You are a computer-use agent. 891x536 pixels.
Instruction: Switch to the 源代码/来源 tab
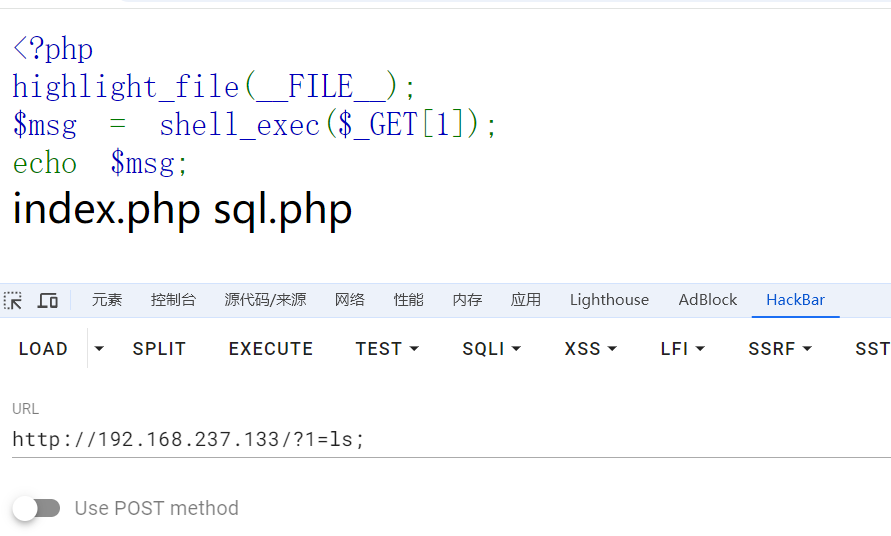(265, 300)
